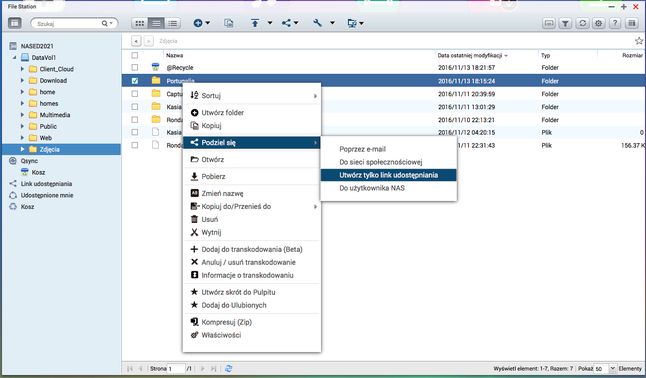Collapse the DataVol1 tree node
This screenshot has width=646, height=378.
coord(14,58)
